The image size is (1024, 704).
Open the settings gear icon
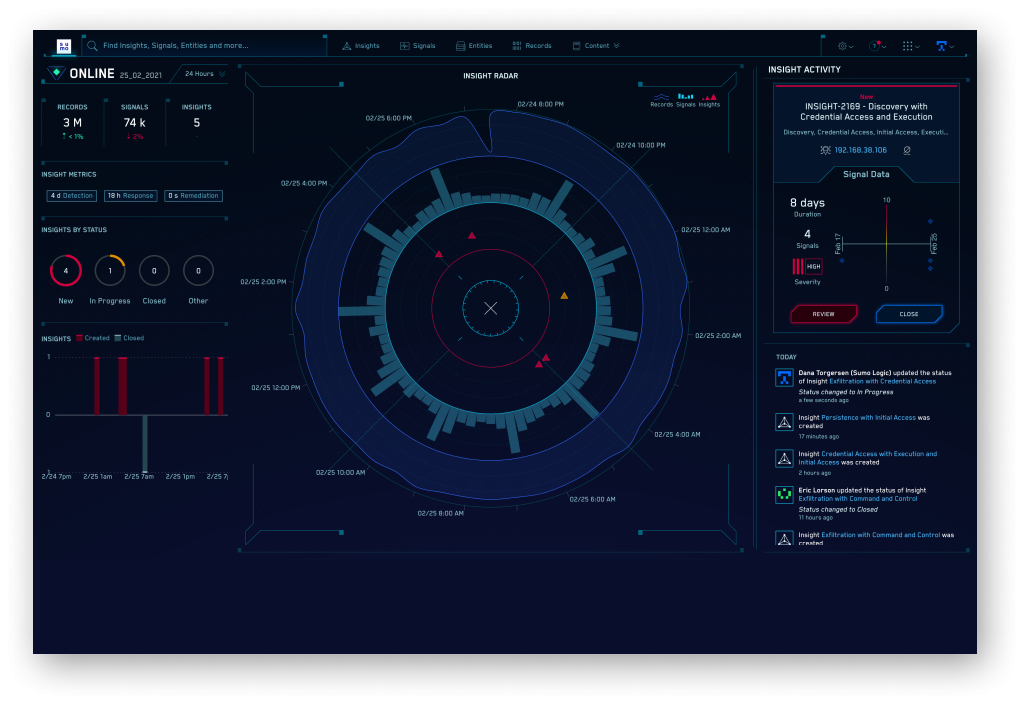(x=840, y=45)
